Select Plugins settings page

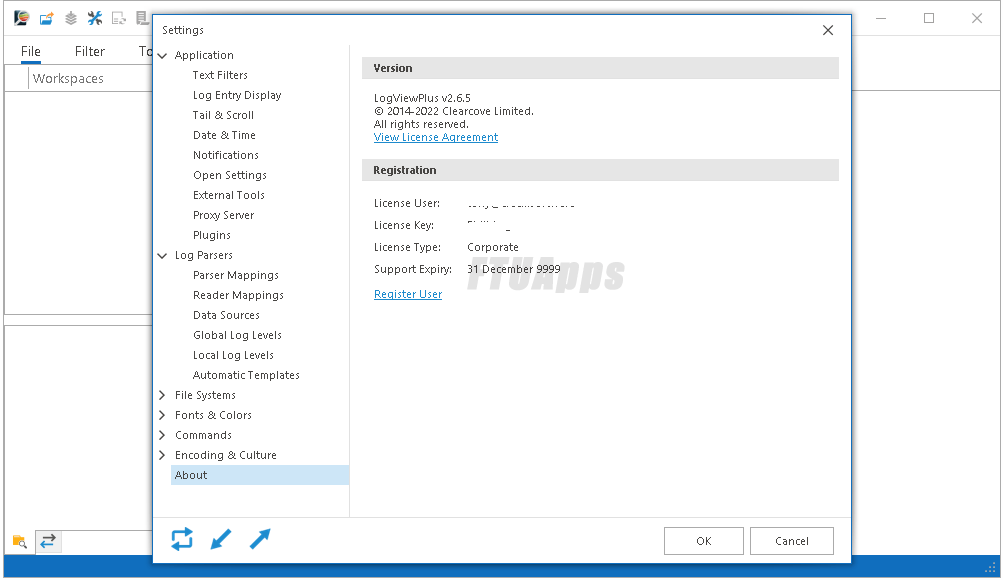tap(212, 235)
